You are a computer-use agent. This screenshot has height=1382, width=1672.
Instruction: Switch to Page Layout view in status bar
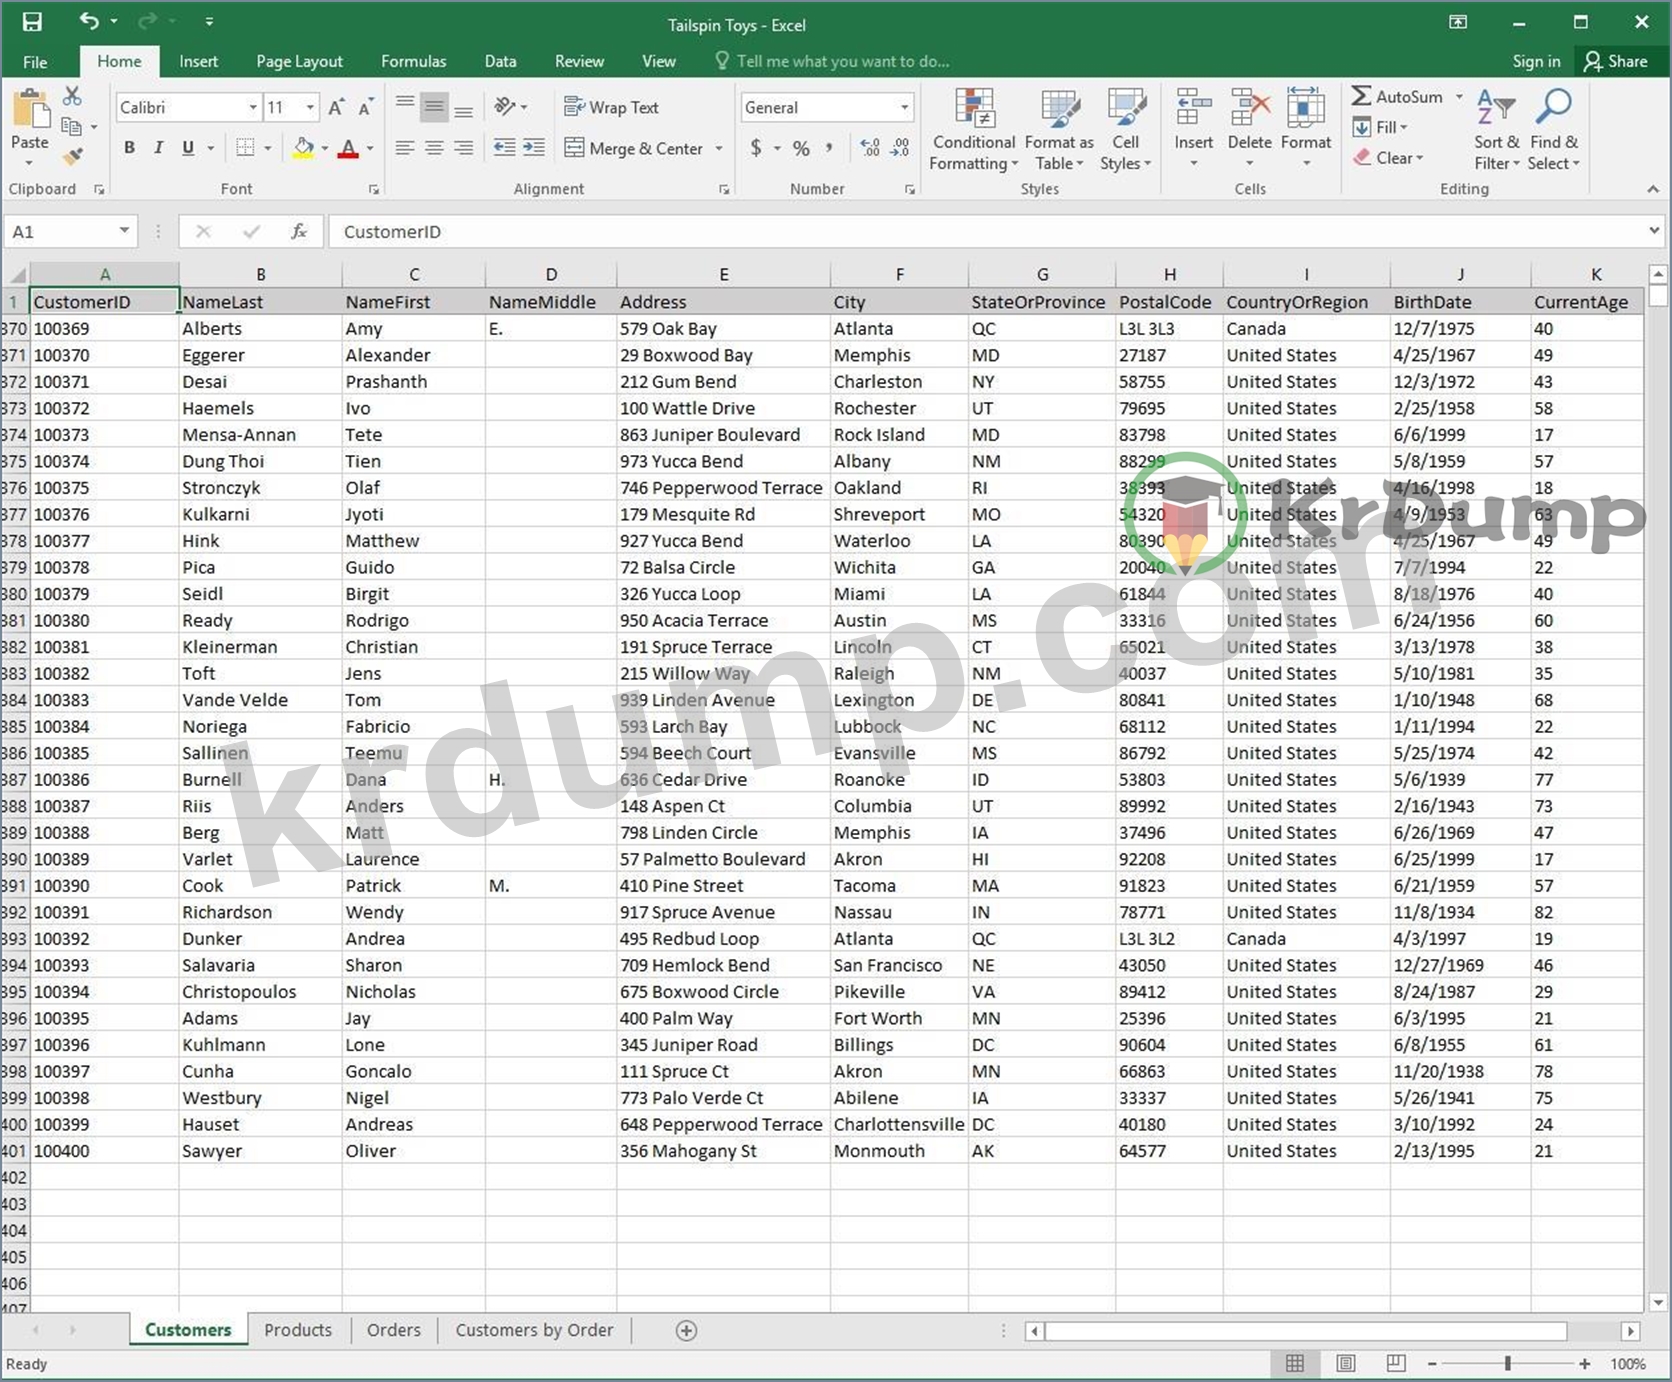[1346, 1363]
